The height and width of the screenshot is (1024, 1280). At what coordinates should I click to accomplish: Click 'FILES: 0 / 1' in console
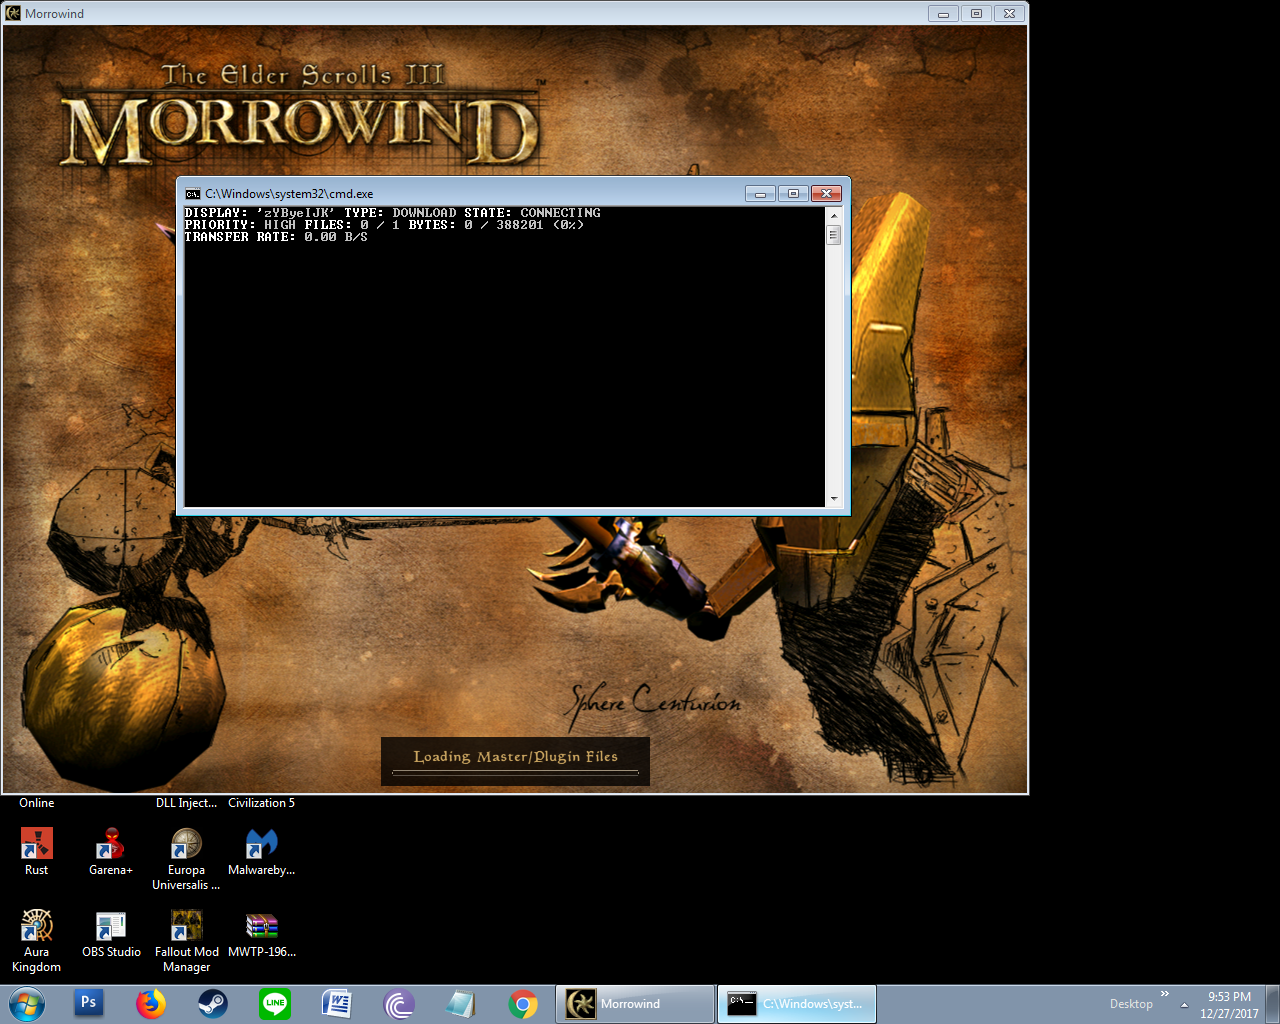[x=352, y=225]
